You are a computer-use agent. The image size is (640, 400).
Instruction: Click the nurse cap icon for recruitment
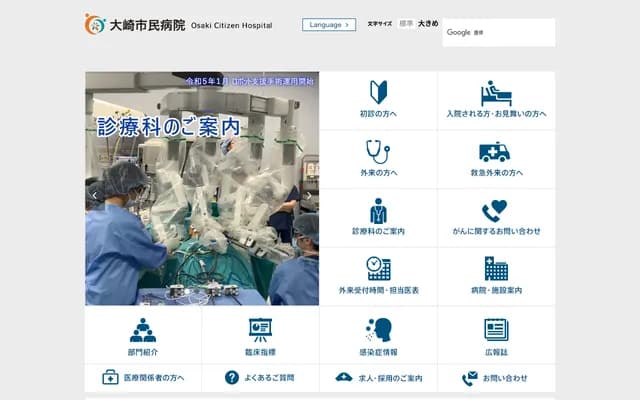[344, 377]
